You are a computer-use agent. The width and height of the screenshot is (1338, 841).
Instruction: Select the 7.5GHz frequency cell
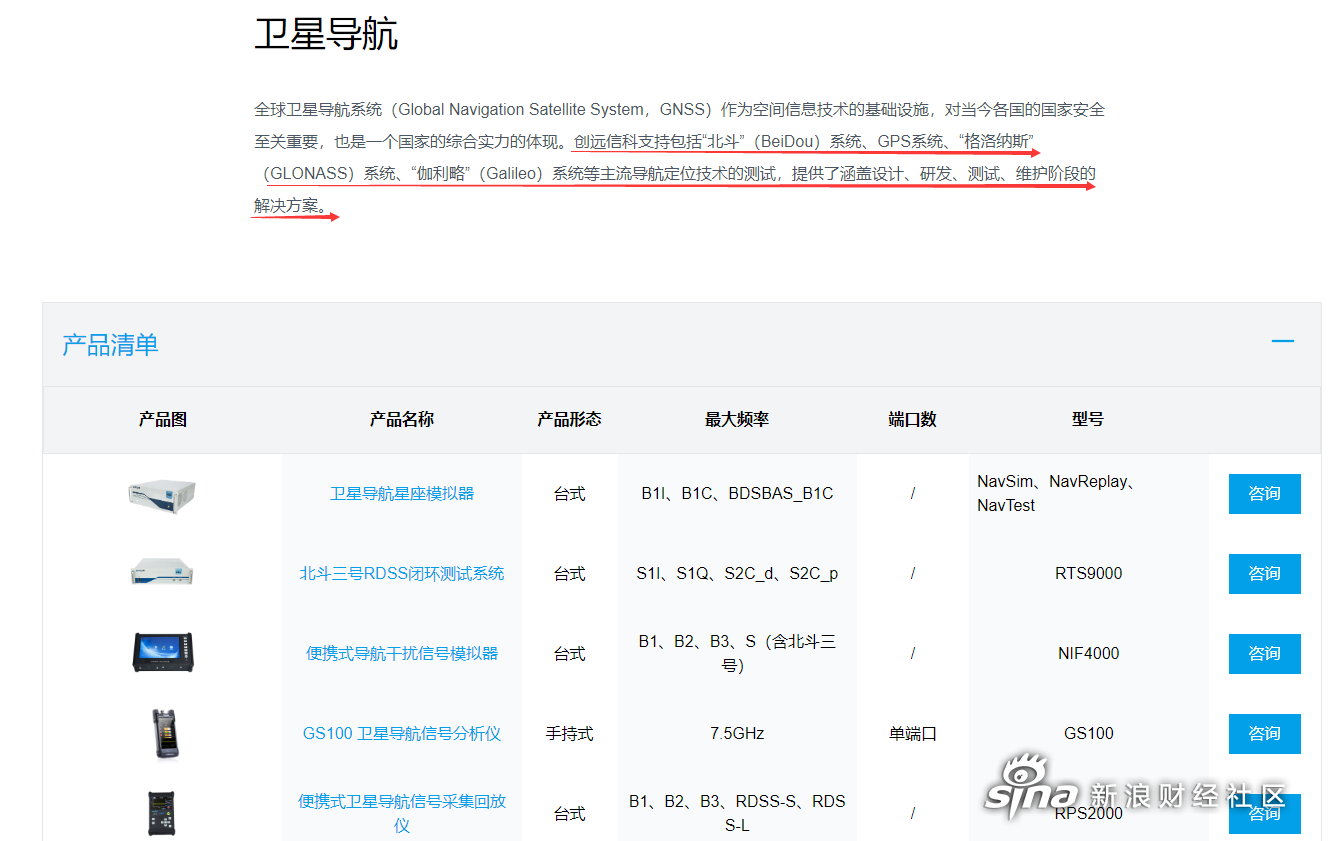coord(737,734)
